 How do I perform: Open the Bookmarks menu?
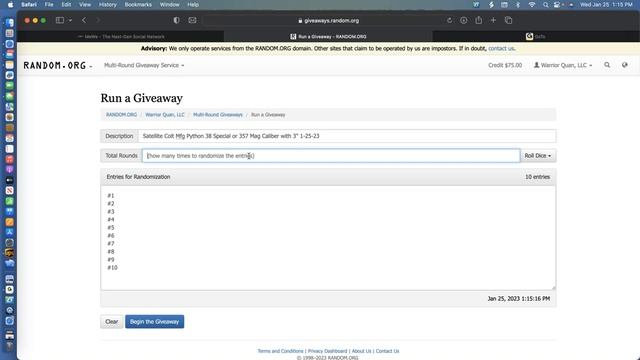[x=138, y=4]
